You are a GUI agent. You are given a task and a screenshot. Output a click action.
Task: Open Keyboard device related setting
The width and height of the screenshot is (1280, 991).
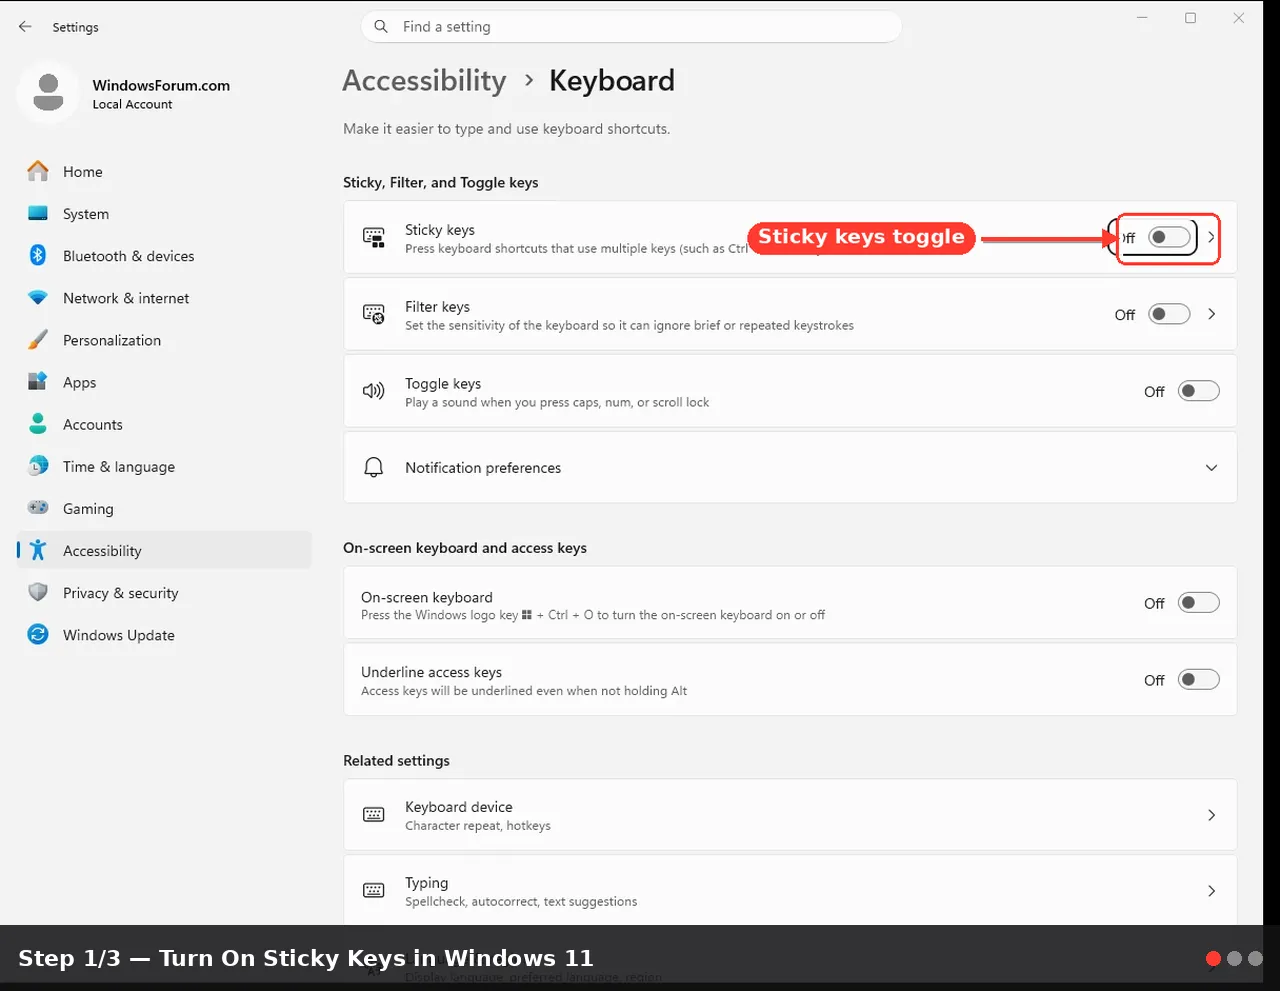coord(790,815)
